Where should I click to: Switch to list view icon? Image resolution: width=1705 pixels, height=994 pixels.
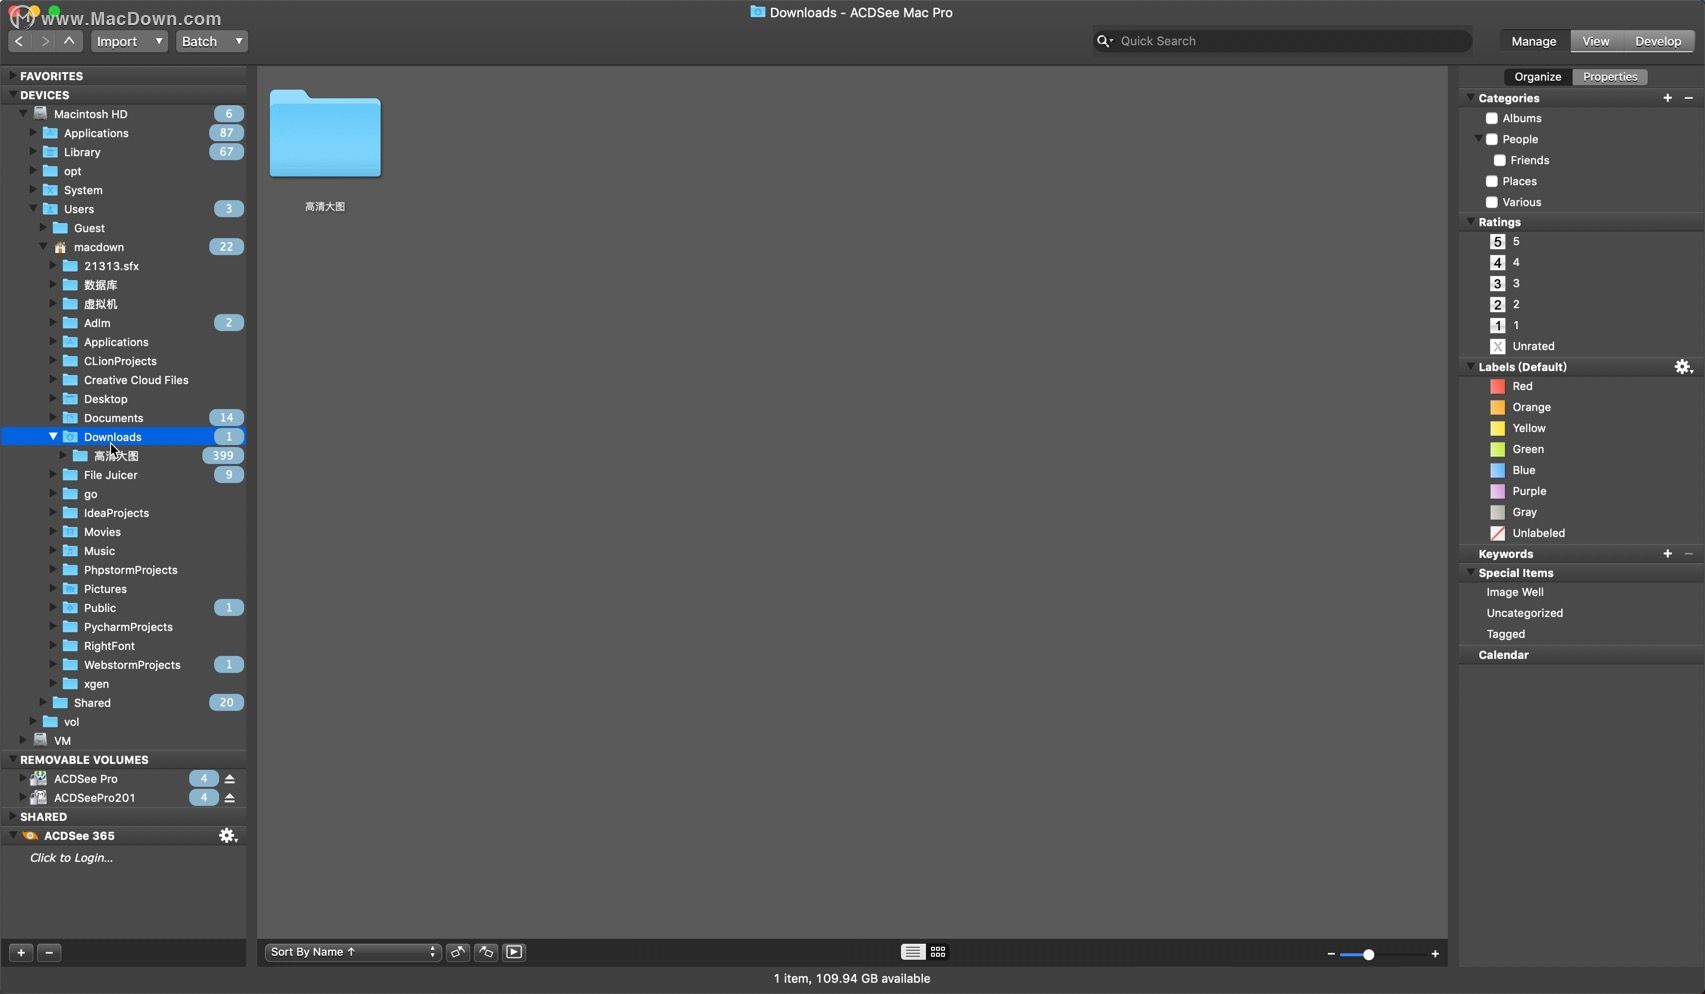[912, 952]
